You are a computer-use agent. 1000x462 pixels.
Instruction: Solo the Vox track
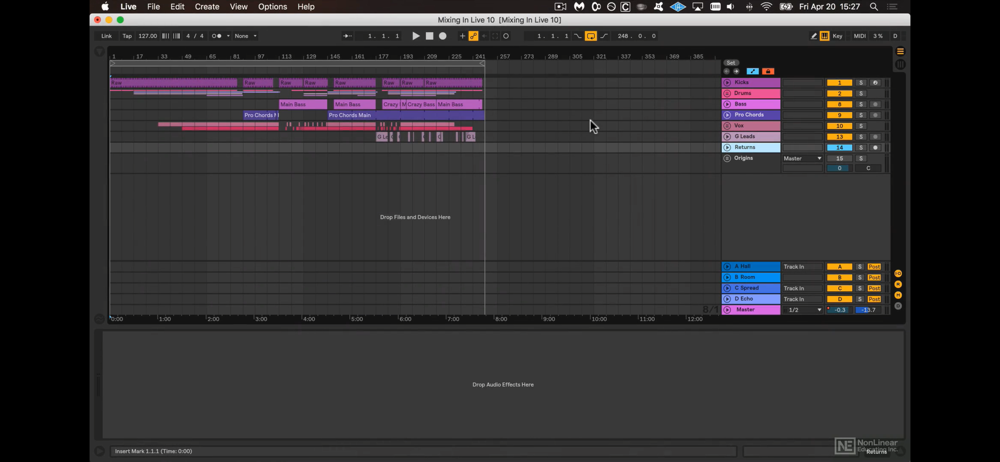[x=860, y=126]
